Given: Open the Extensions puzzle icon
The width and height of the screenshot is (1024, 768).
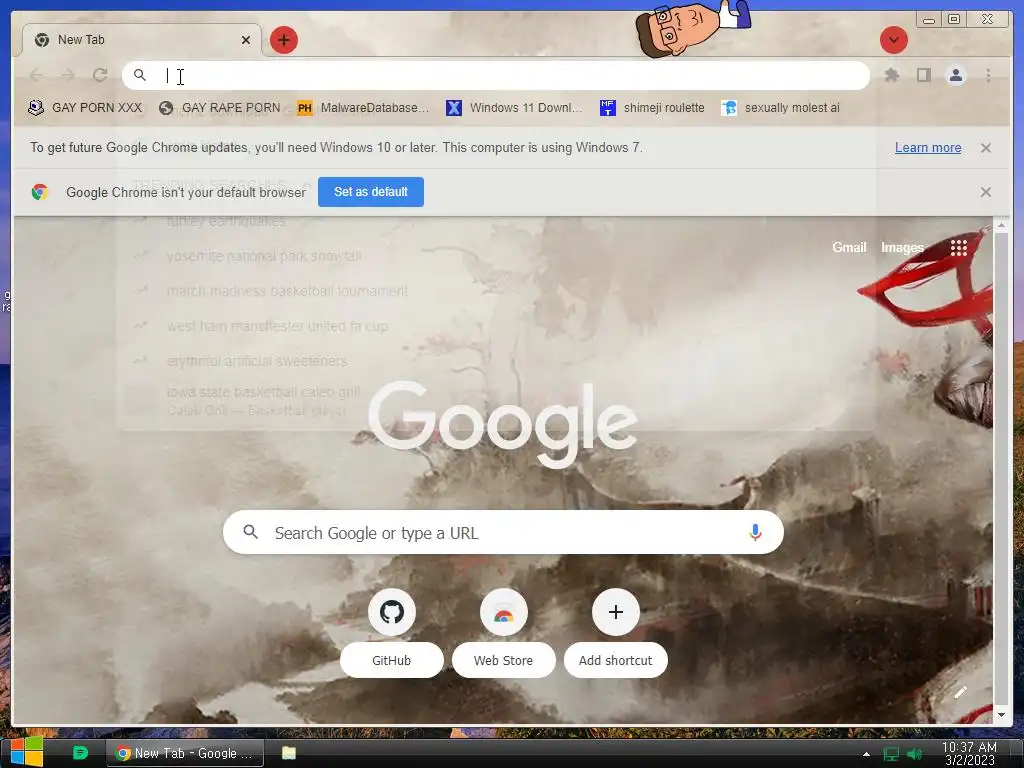Looking at the screenshot, I should point(891,75).
